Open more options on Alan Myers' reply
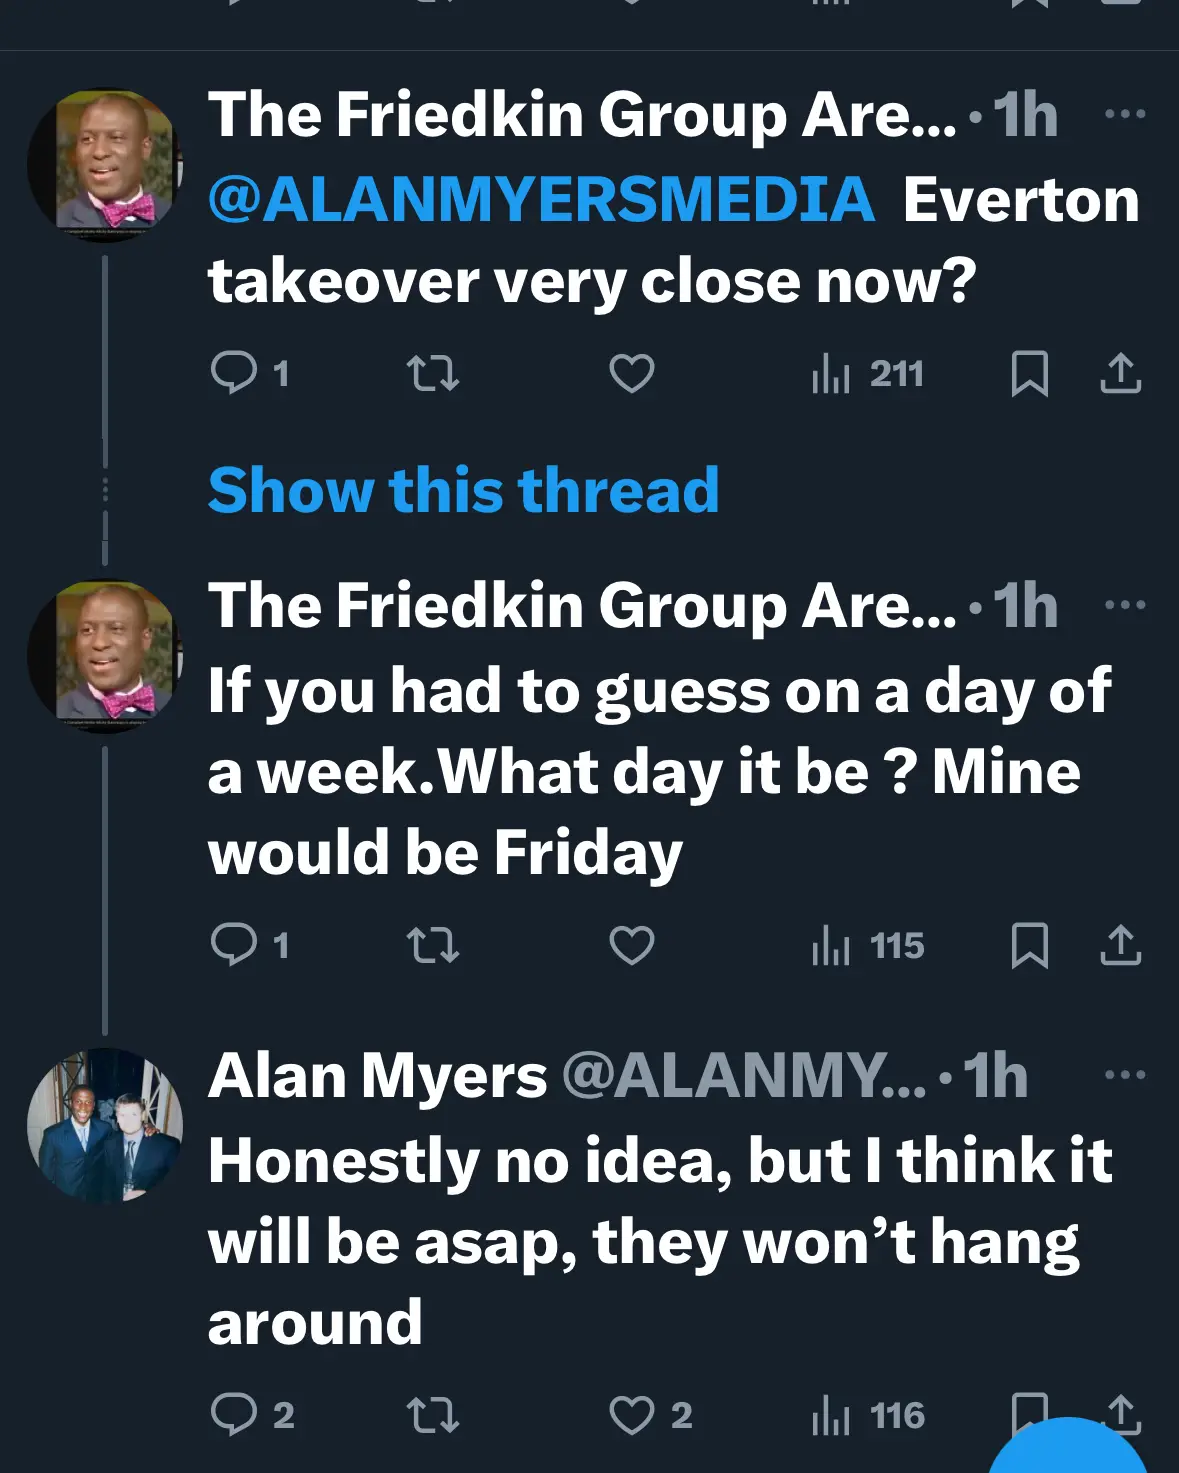This screenshot has height=1473, width=1179. tap(1124, 1075)
